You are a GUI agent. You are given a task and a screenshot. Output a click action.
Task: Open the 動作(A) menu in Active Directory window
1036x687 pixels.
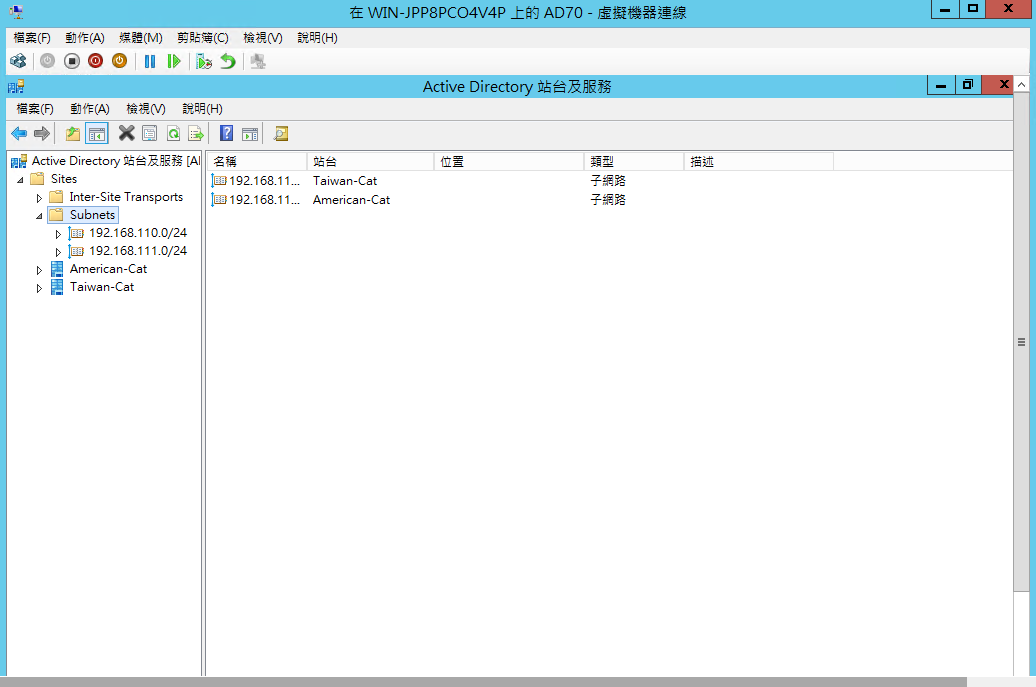click(90, 109)
